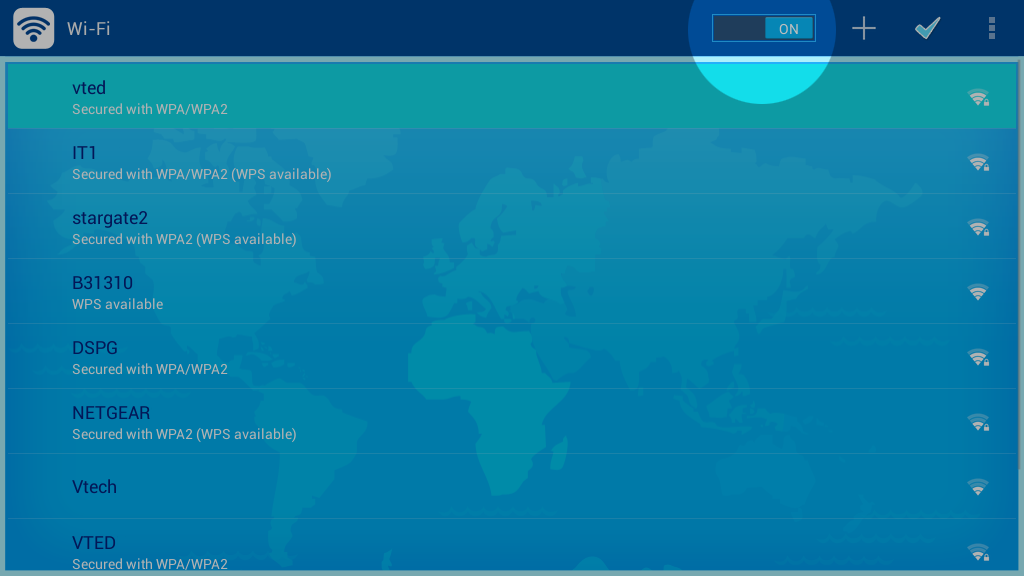
Task: Click the Wi-Fi title text
Action: click(x=88, y=29)
